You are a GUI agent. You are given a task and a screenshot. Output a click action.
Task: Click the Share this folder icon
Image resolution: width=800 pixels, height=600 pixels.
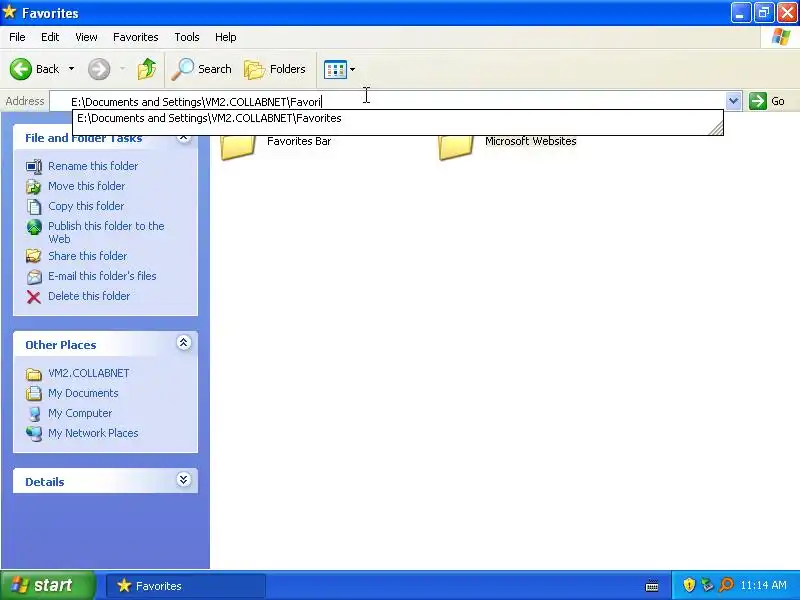34,256
